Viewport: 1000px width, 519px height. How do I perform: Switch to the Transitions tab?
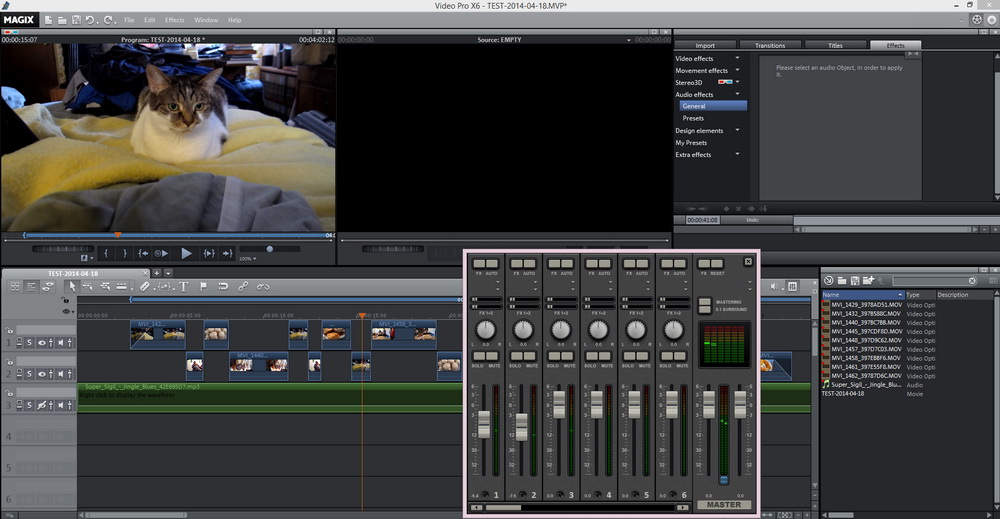coord(770,45)
